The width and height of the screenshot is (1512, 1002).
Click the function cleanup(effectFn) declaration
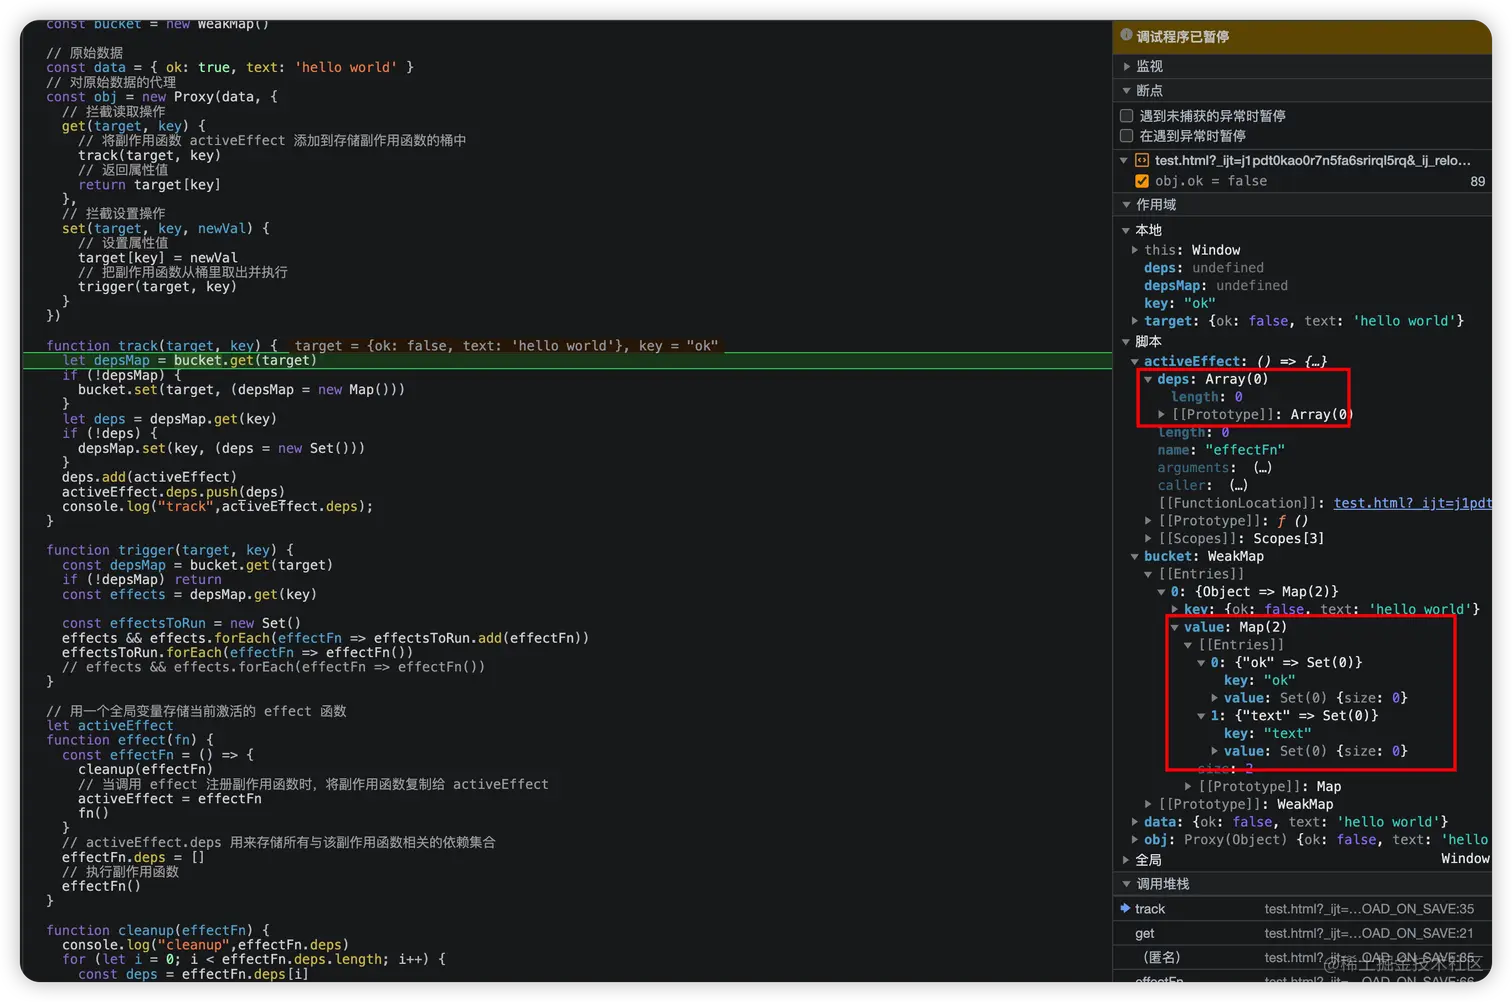click(x=158, y=930)
